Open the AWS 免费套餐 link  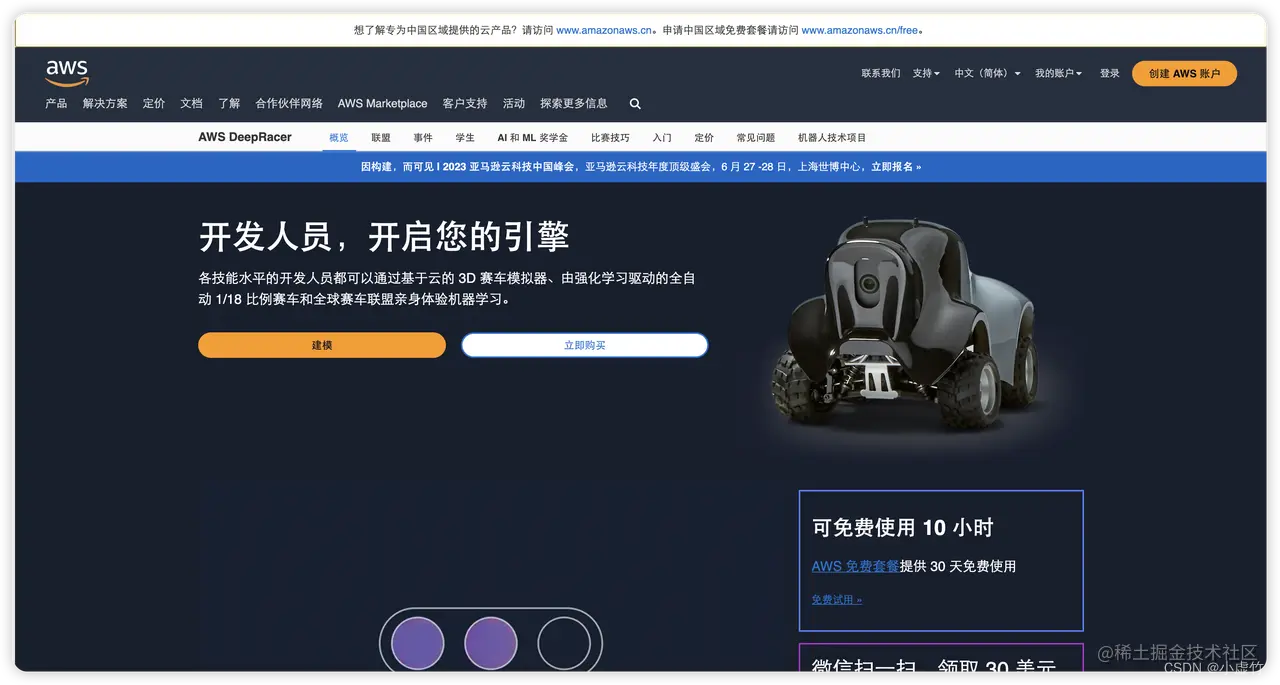point(854,566)
